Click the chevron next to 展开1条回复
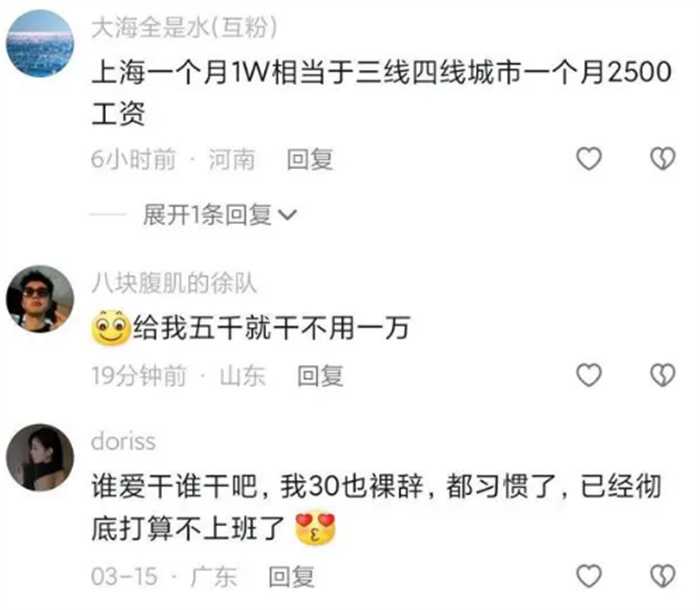 [x=287, y=215]
